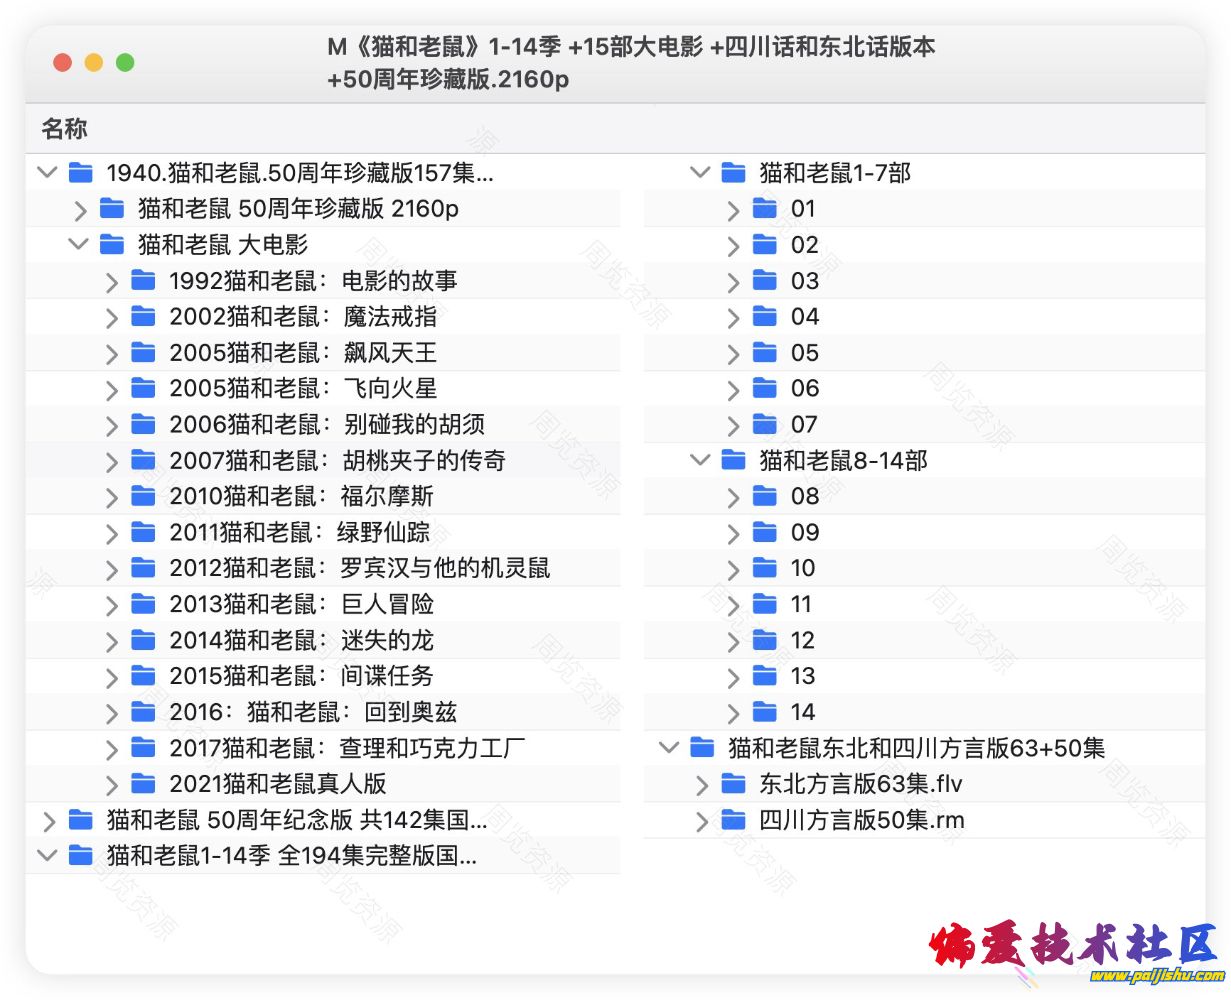Click the green fullscreen window button
The height and width of the screenshot is (1000, 1231).
125,63
